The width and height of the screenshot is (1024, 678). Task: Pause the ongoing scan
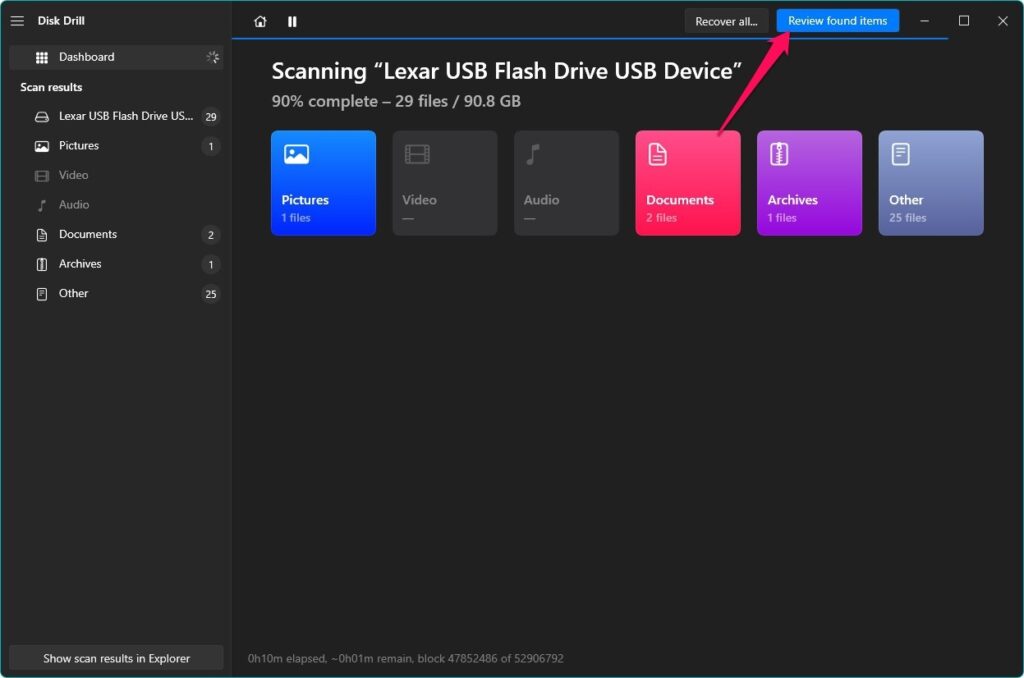[x=292, y=21]
